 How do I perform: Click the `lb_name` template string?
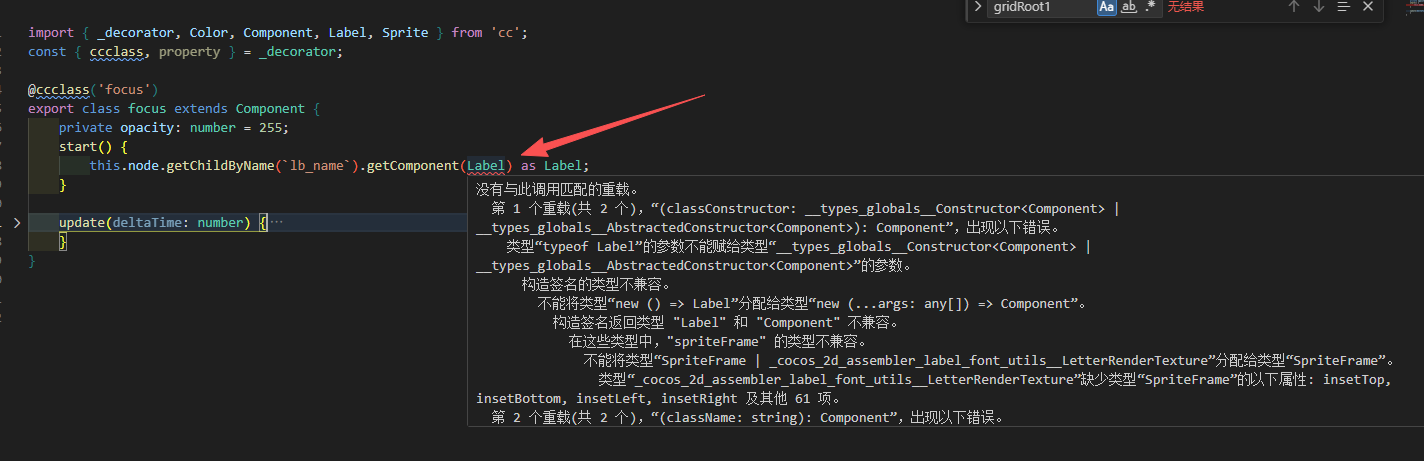tap(316, 166)
